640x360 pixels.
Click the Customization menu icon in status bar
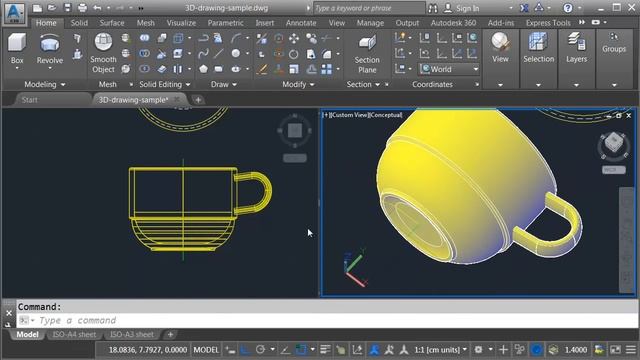tap(631, 350)
